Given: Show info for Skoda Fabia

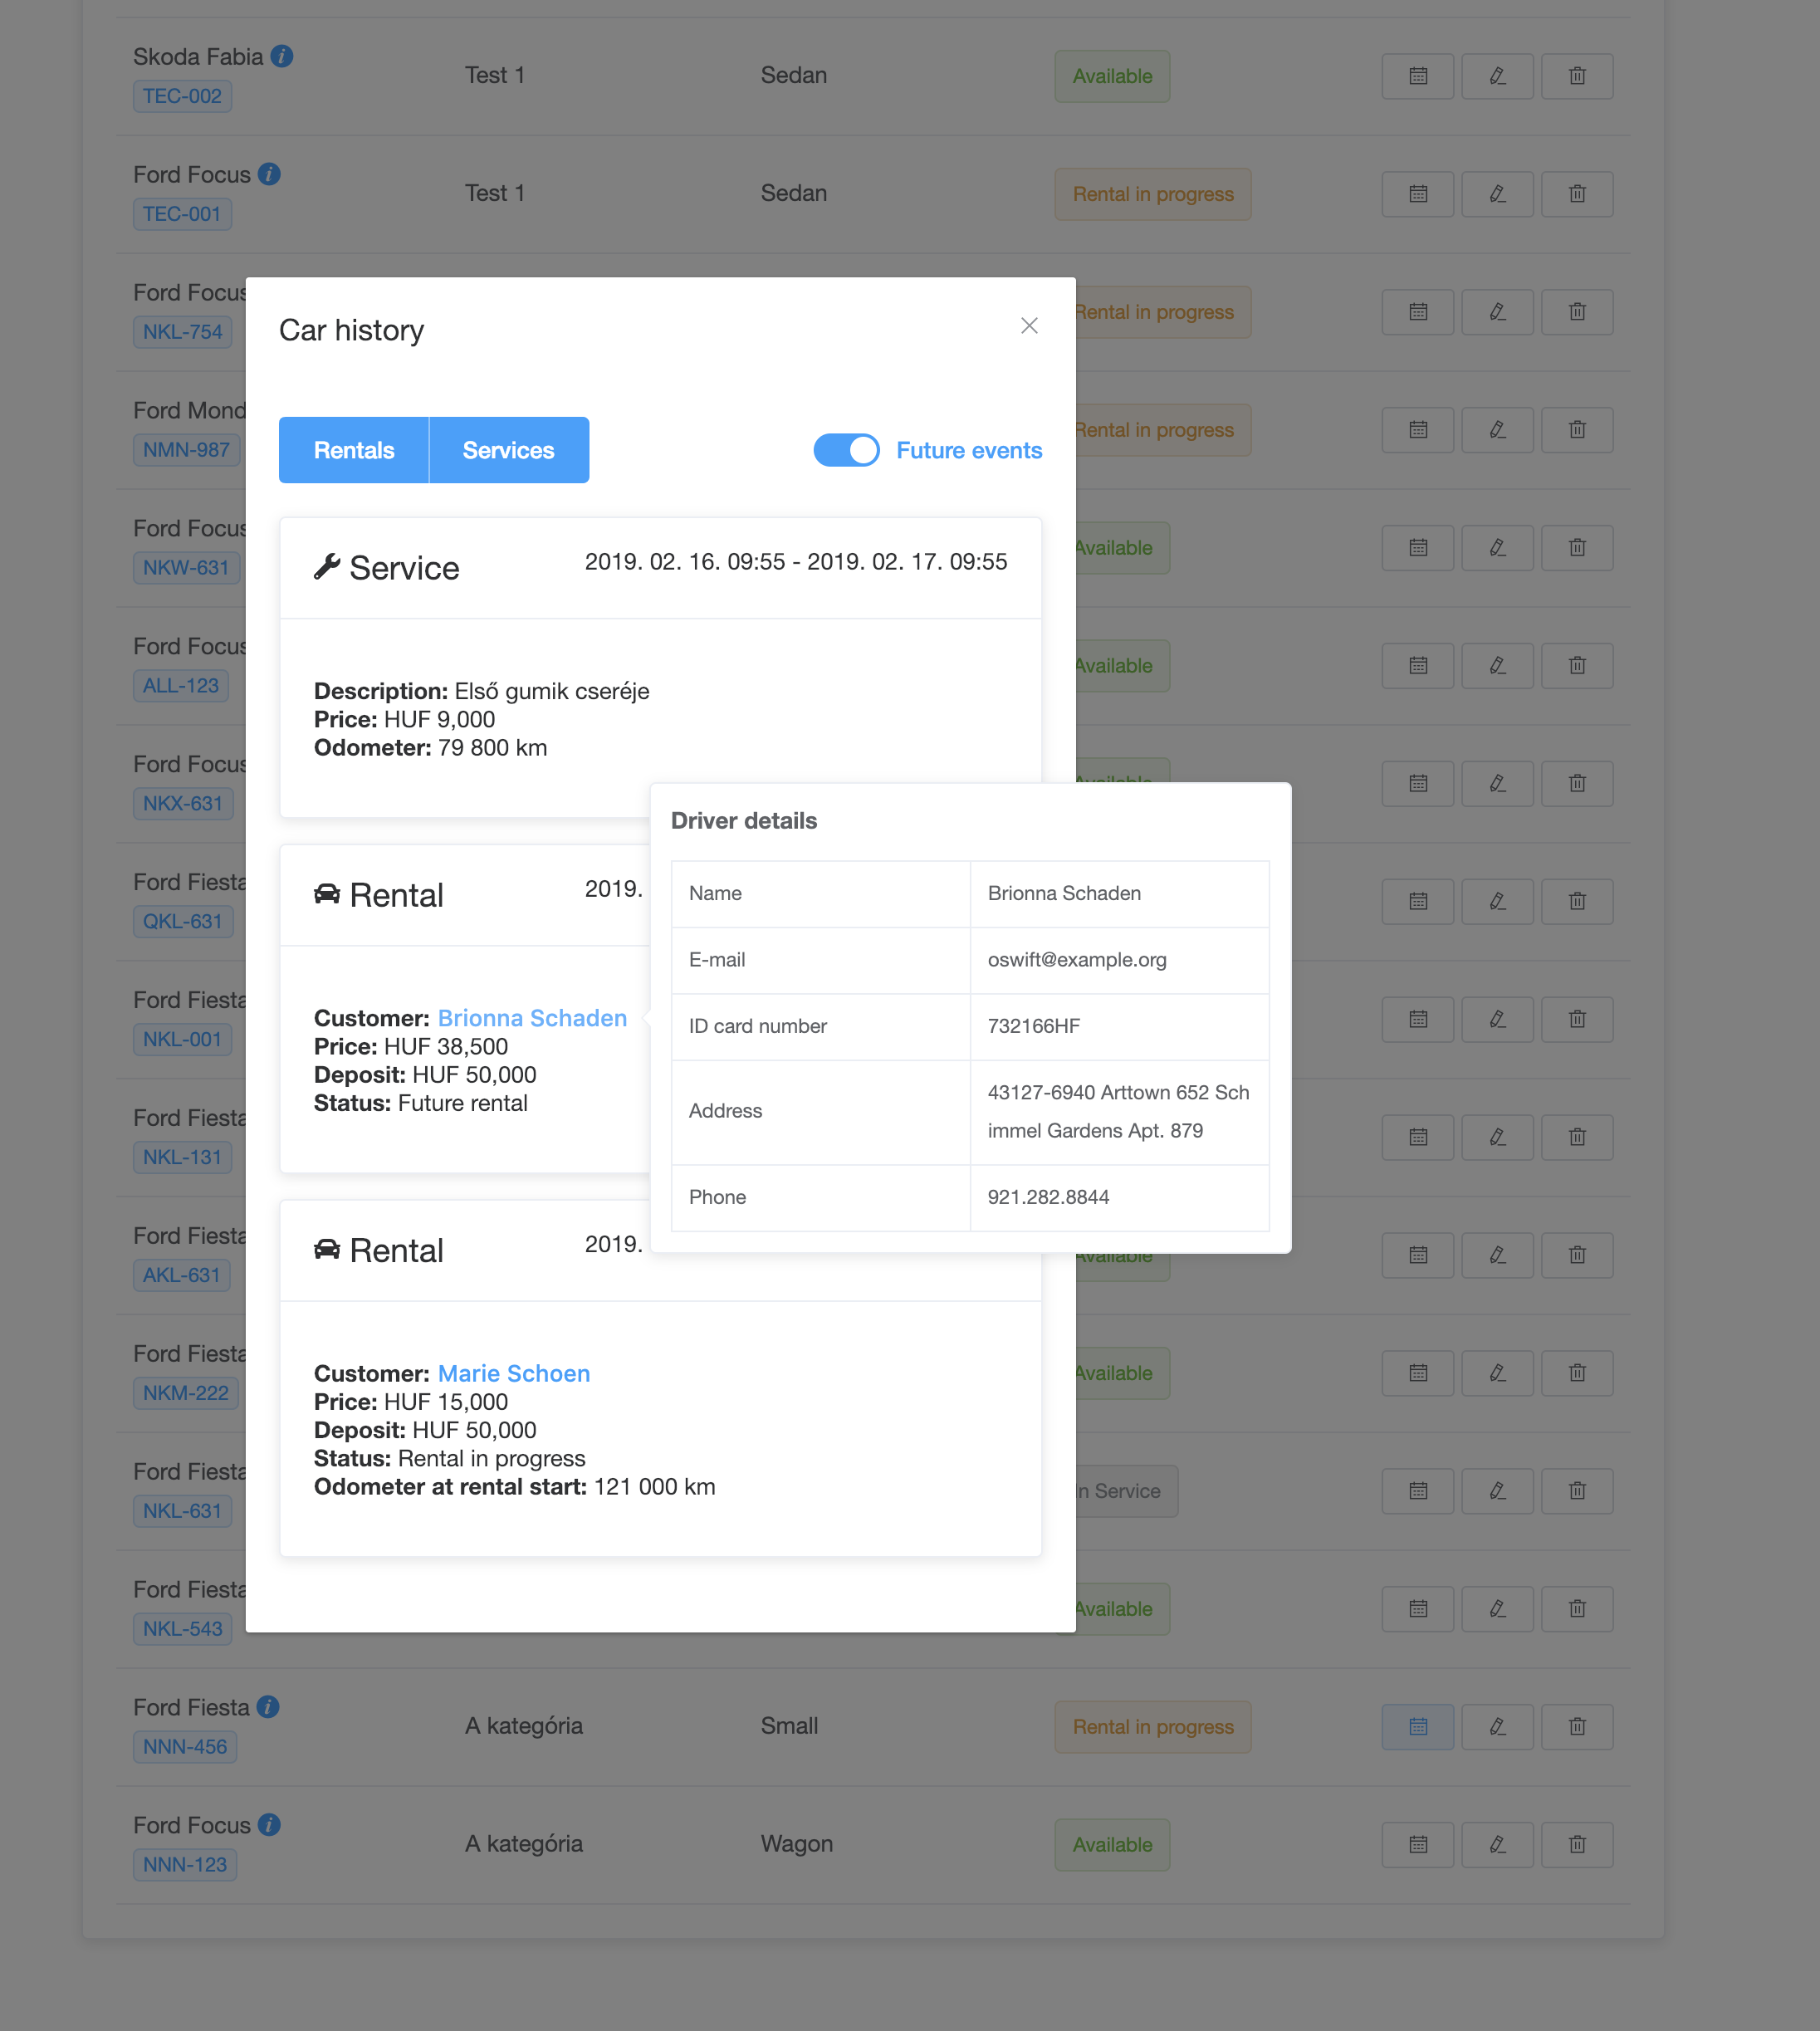Looking at the screenshot, I should [x=282, y=56].
